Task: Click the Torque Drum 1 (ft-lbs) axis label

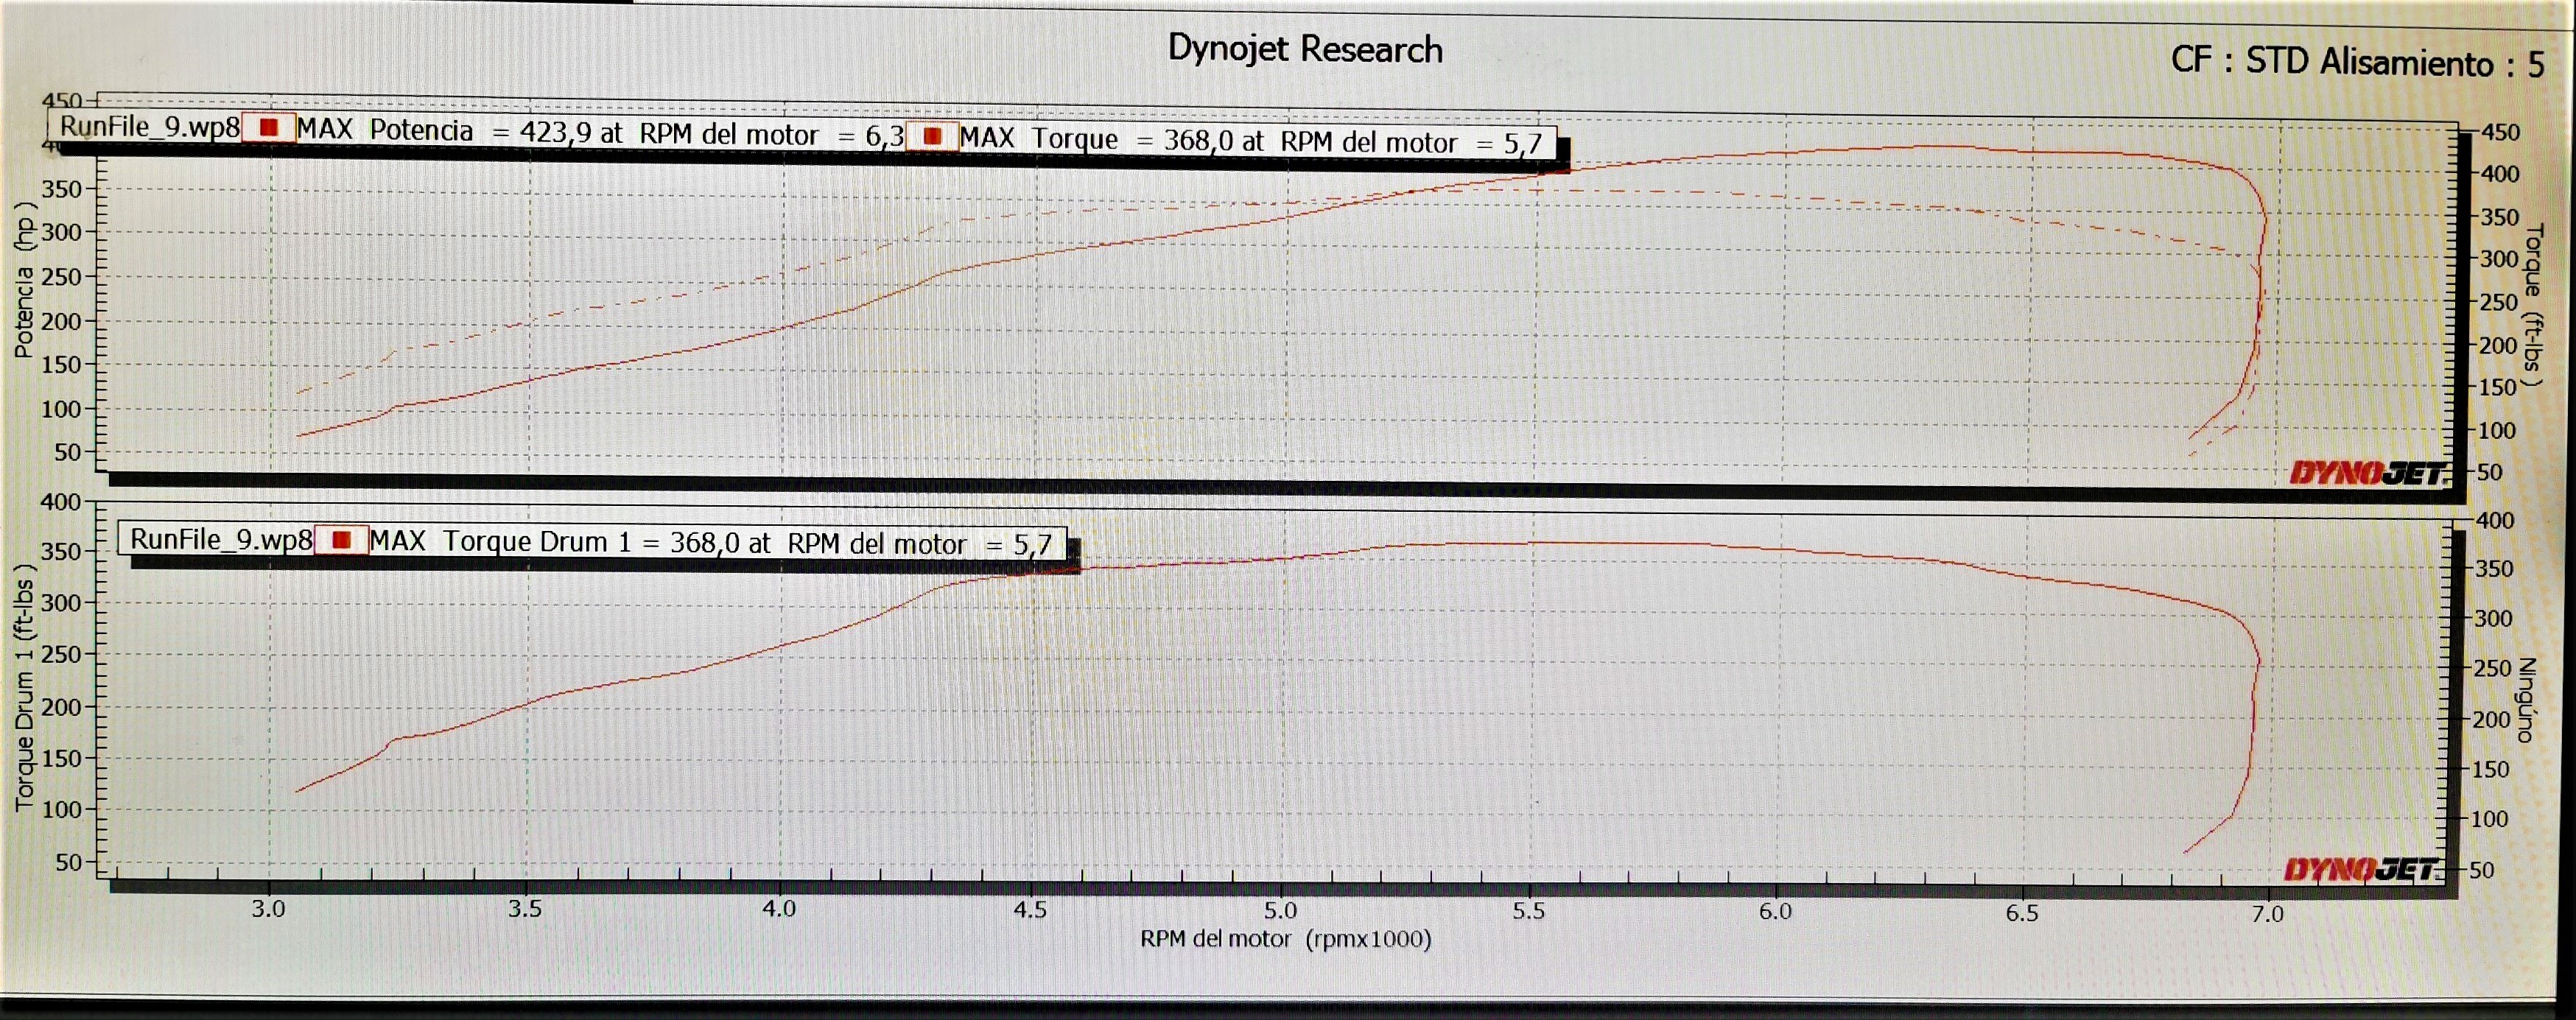Action: click(24, 687)
